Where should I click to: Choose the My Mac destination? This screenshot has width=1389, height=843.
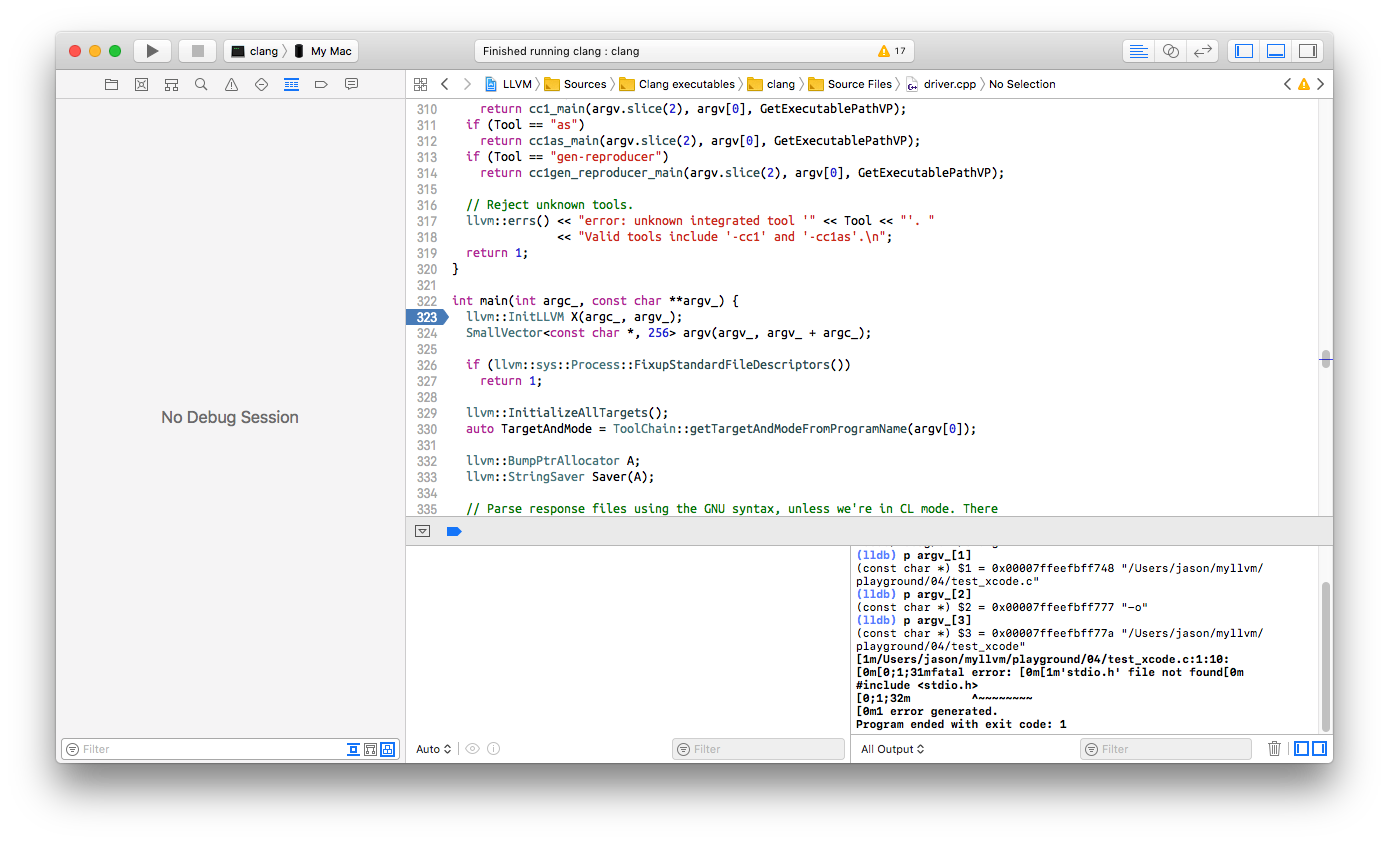323,51
